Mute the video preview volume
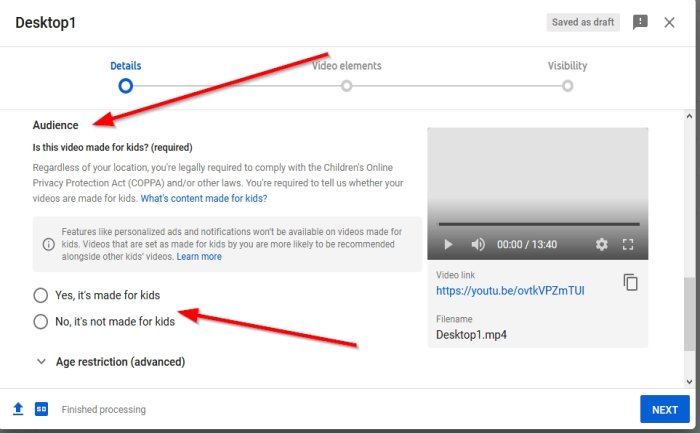700x433 pixels. pos(478,244)
